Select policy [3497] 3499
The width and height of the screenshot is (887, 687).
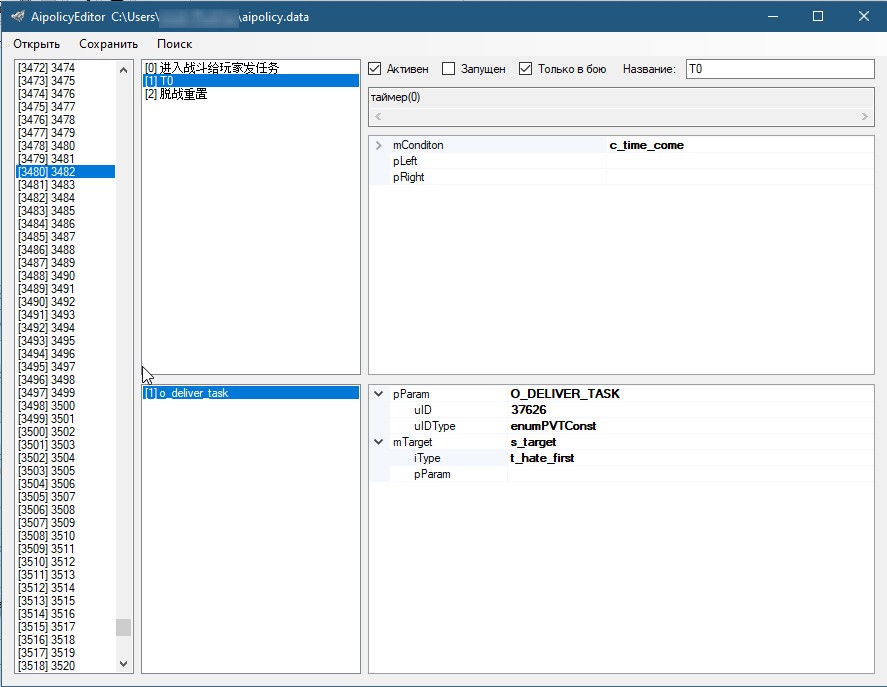(x=66, y=393)
